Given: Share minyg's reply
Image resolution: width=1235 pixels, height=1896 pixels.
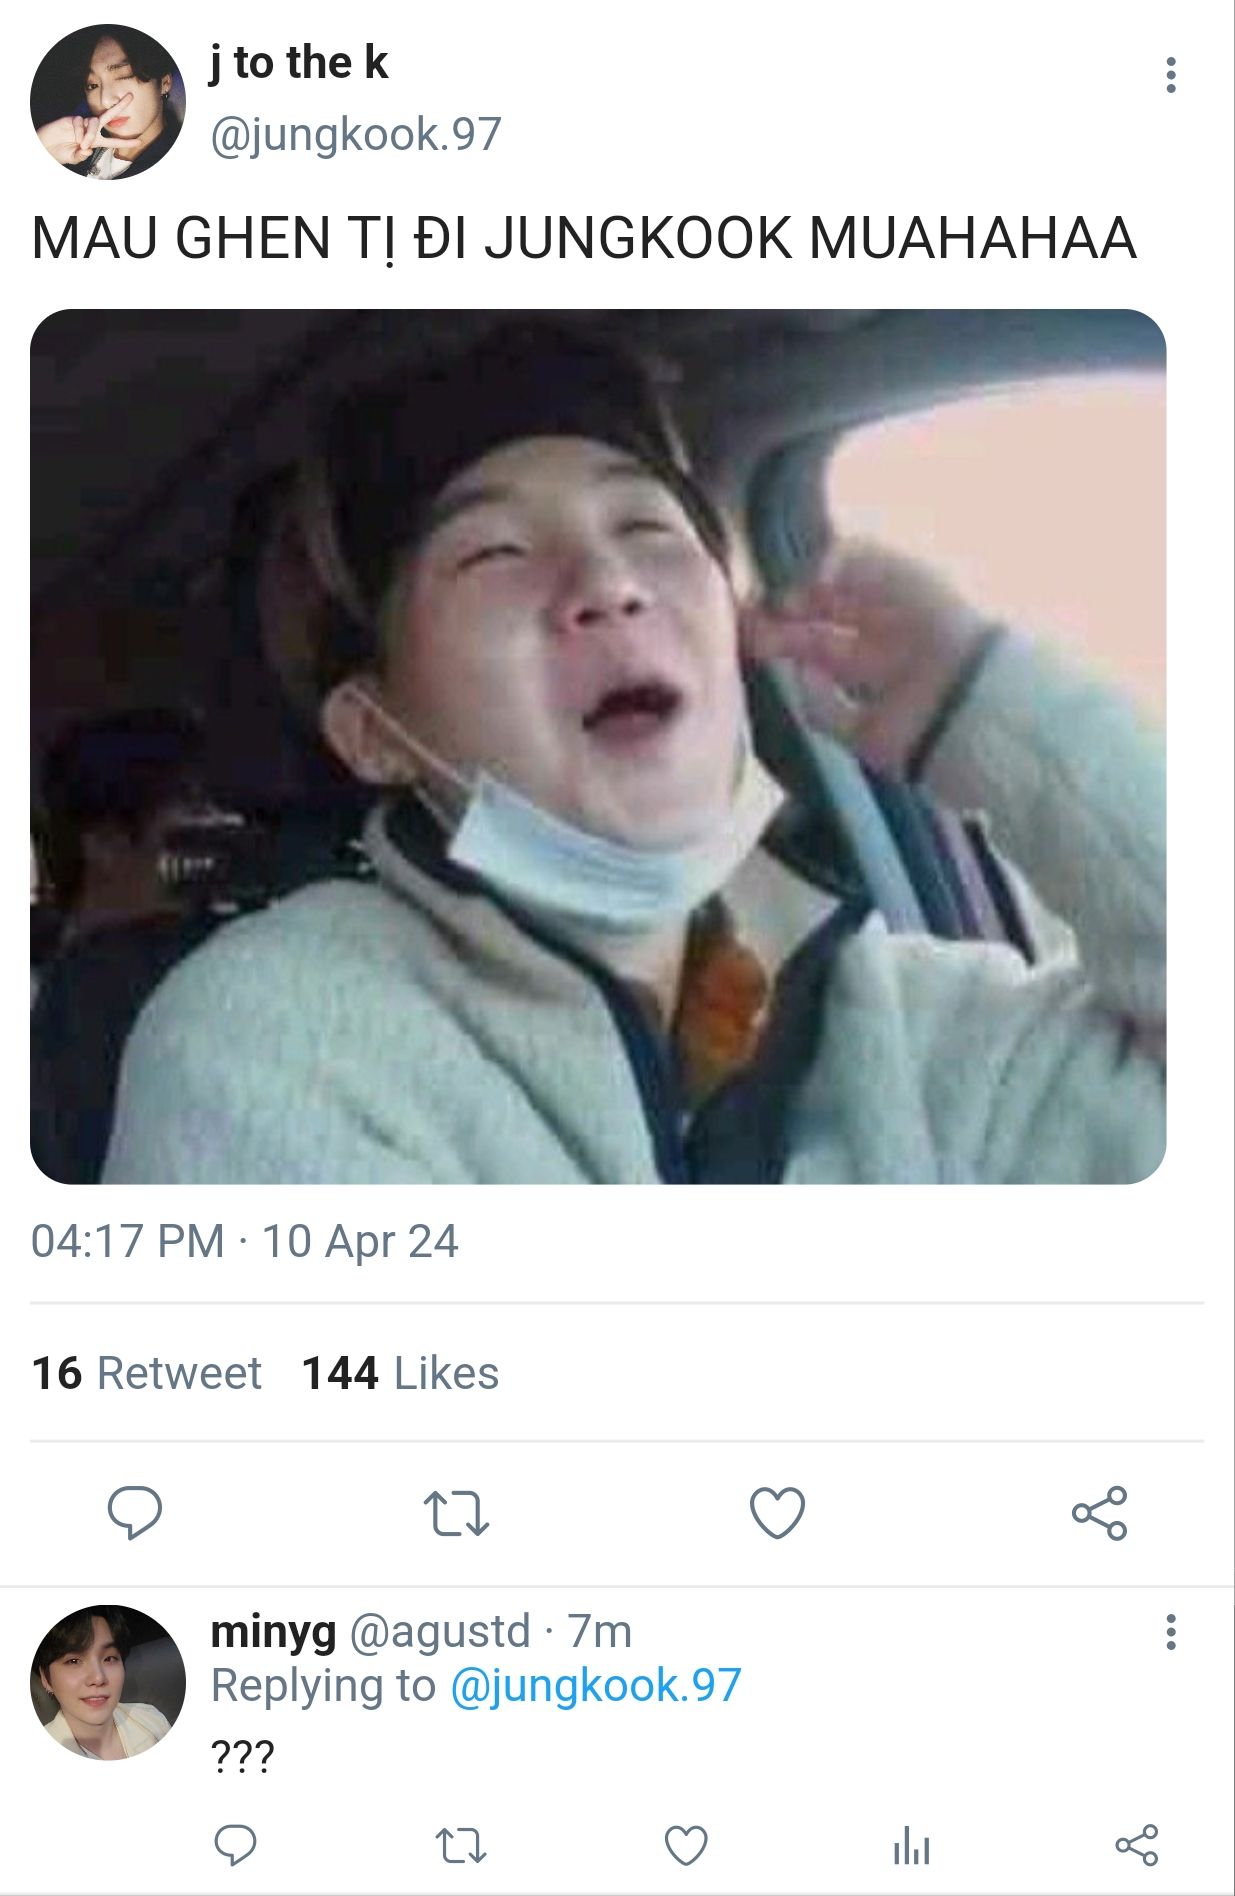Looking at the screenshot, I should click(1136, 1845).
